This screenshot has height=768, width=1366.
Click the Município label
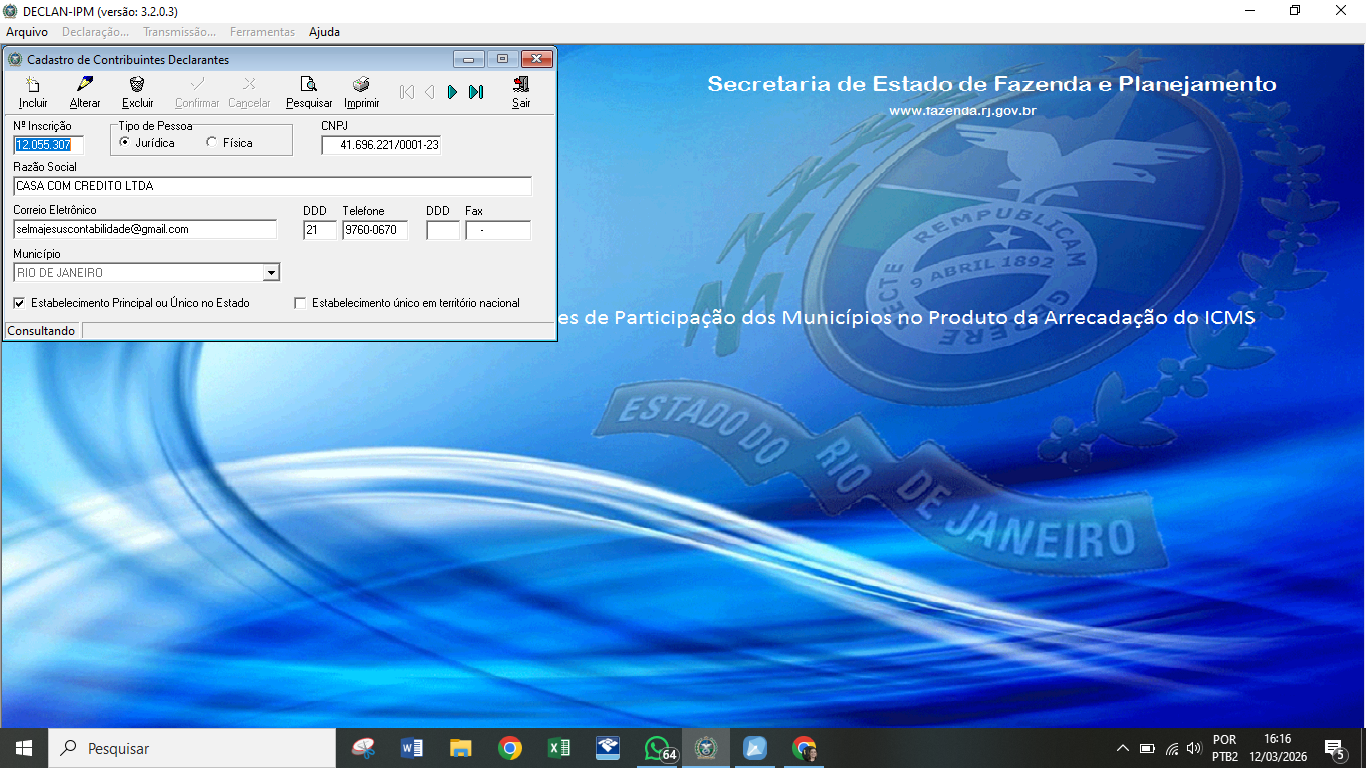coord(37,254)
